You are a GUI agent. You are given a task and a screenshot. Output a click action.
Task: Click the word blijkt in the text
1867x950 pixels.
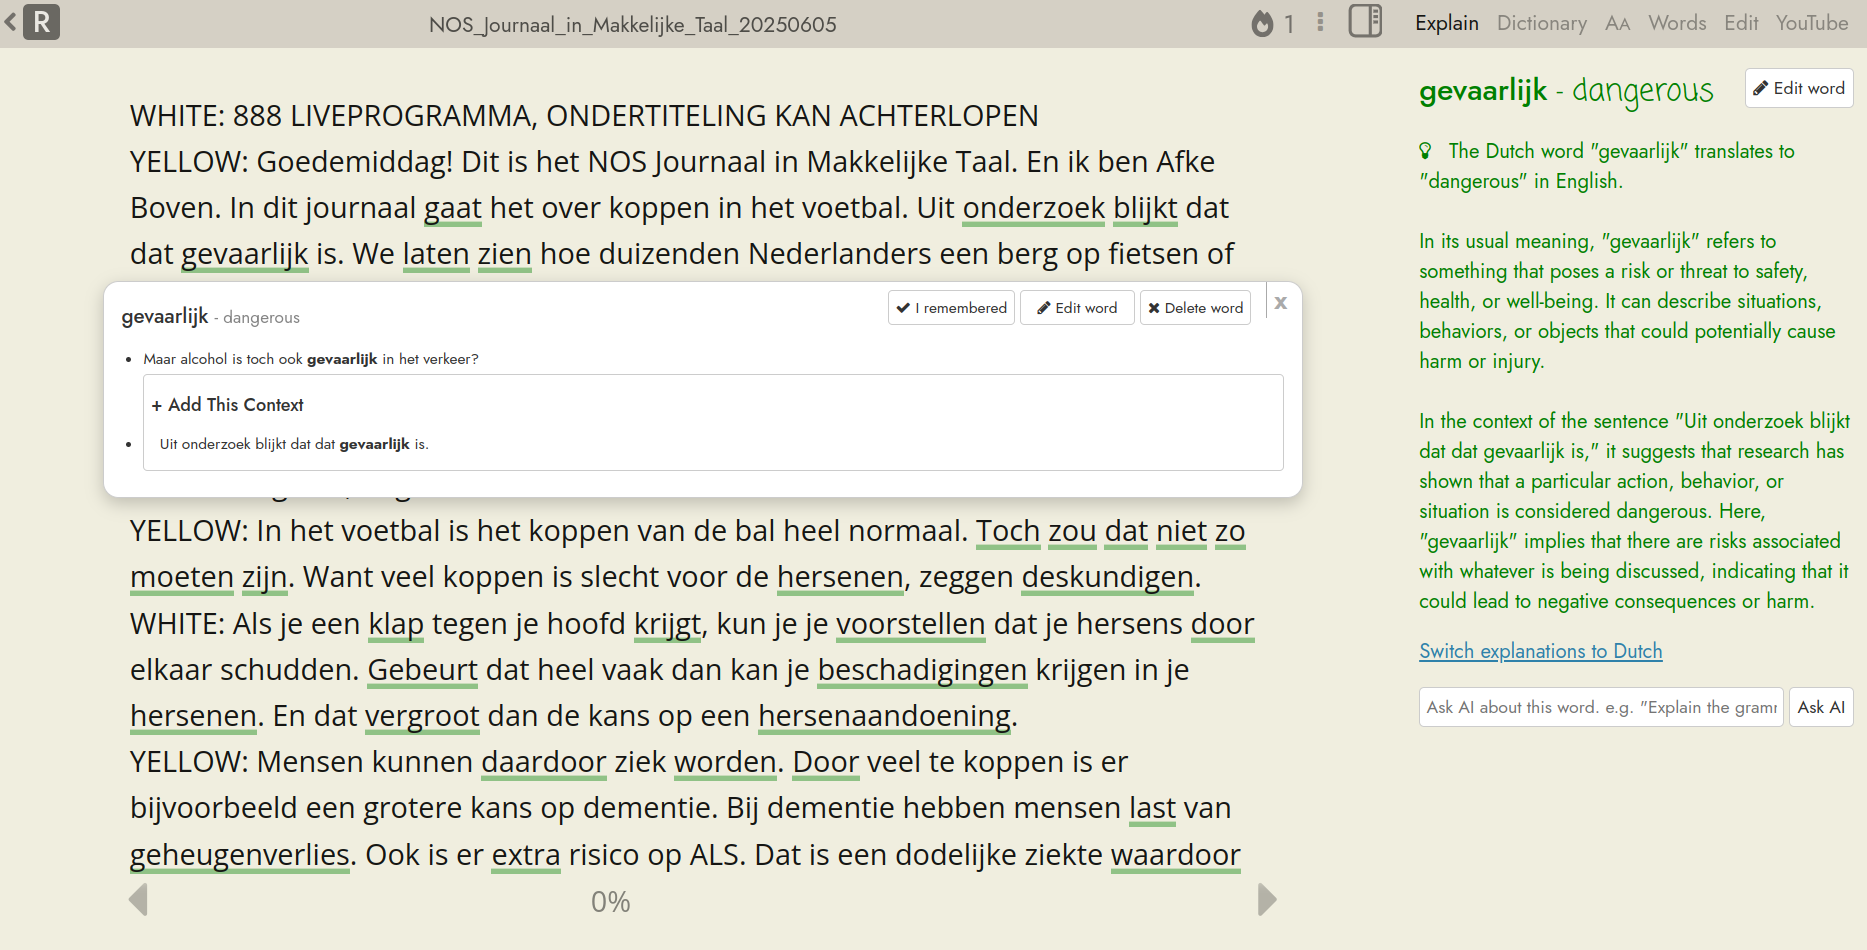pyautogui.click(x=1145, y=208)
